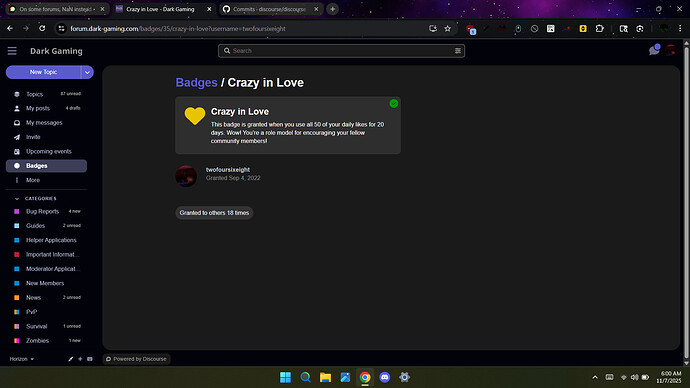Select the Crazy in Love browser tab

click(x=164, y=9)
